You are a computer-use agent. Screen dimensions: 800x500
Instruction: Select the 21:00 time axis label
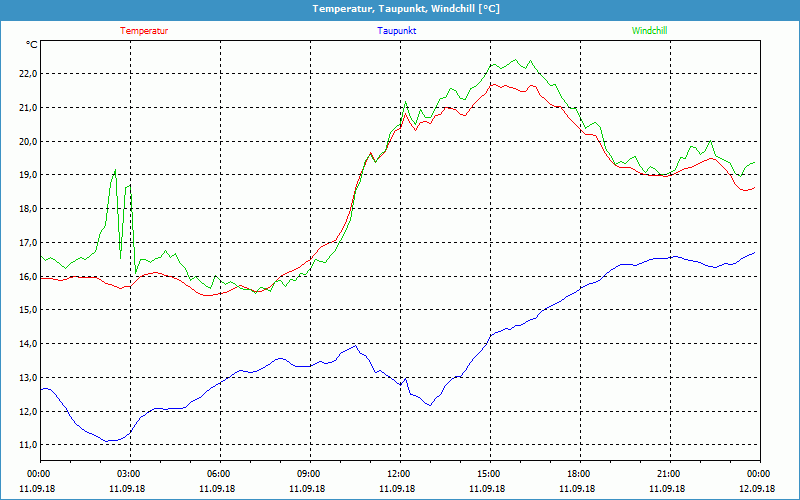[669, 474]
